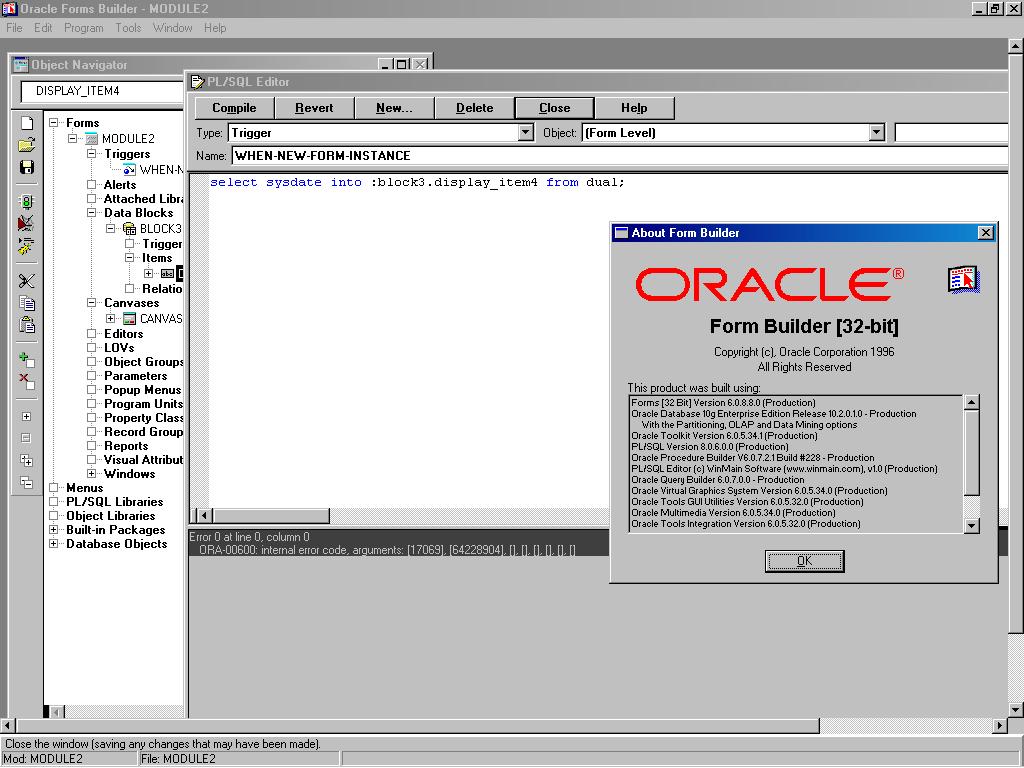Collapse the BLOCK3 node
Viewport: 1024px width, 768px height.
110,229
